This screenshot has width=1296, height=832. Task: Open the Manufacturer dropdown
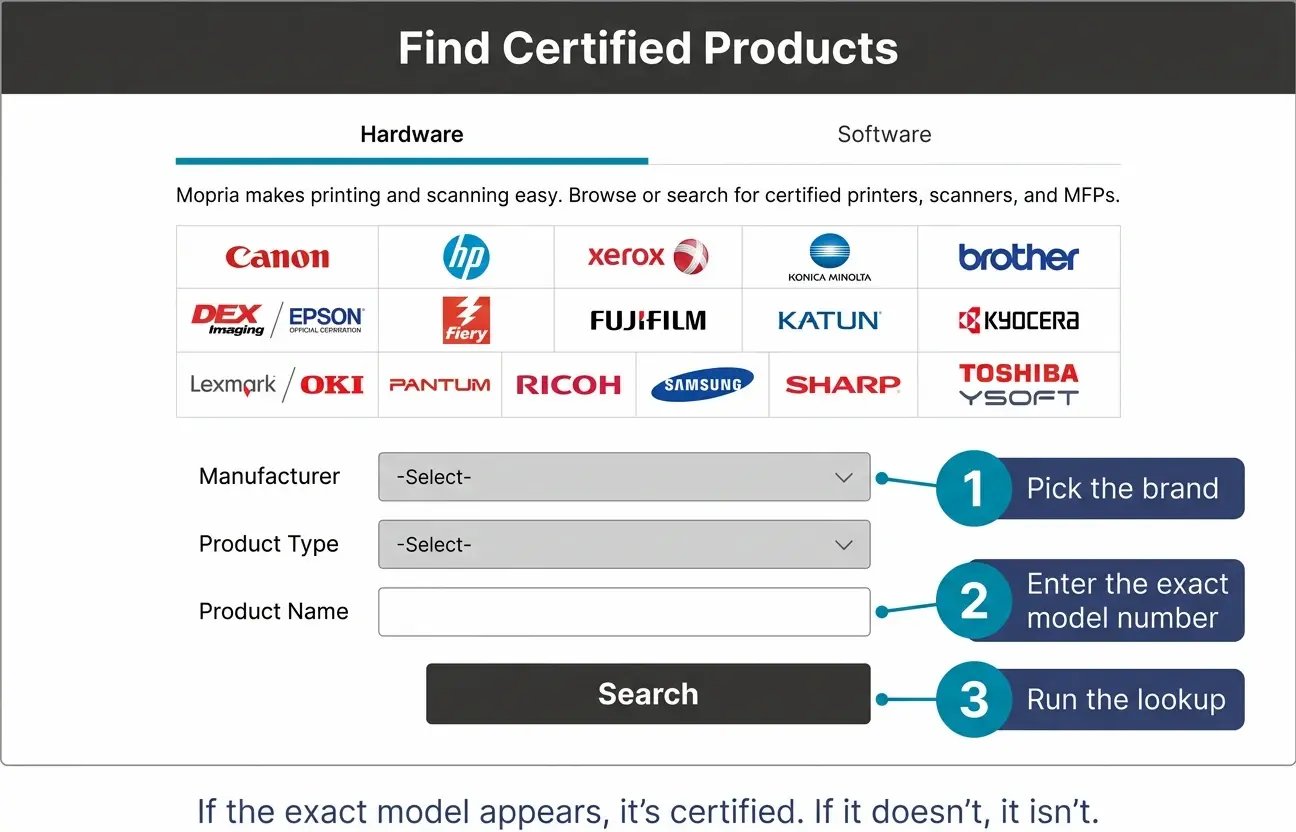(624, 477)
